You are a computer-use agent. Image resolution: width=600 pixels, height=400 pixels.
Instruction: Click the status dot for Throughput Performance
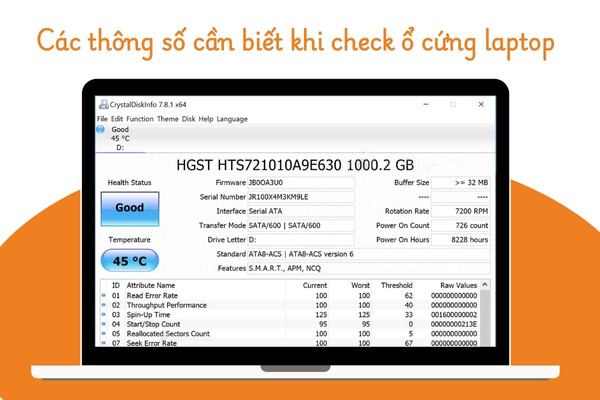coord(103,305)
